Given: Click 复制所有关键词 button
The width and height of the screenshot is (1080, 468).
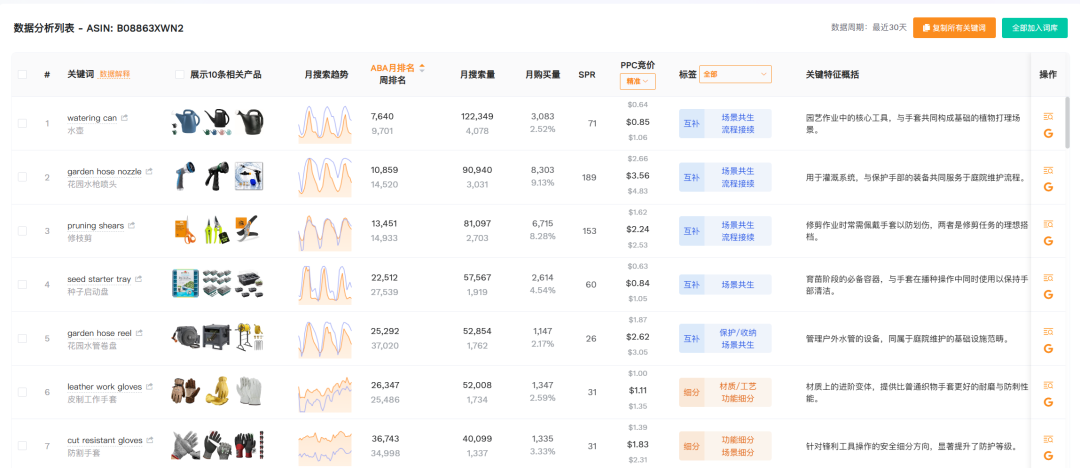Looking at the screenshot, I should pos(954,28).
